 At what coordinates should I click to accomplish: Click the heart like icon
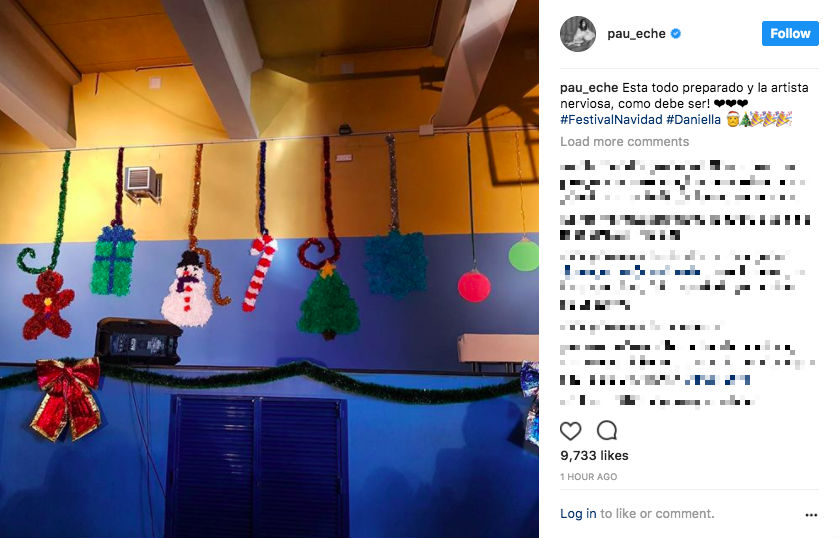(570, 430)
